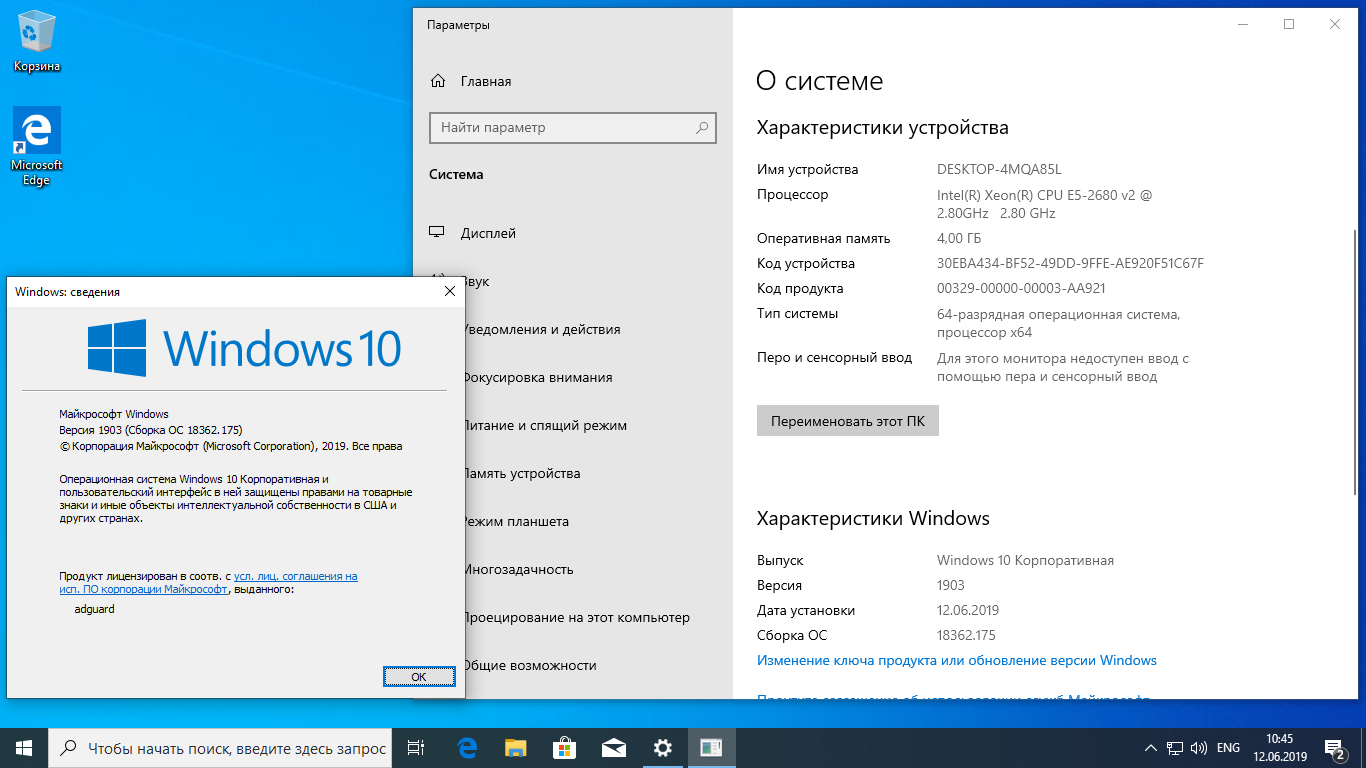This screenshot has height=768, width=1366.
Task: Select 'Проецирование на этот компьютер' in sidebar
Action: coord(576,617)
